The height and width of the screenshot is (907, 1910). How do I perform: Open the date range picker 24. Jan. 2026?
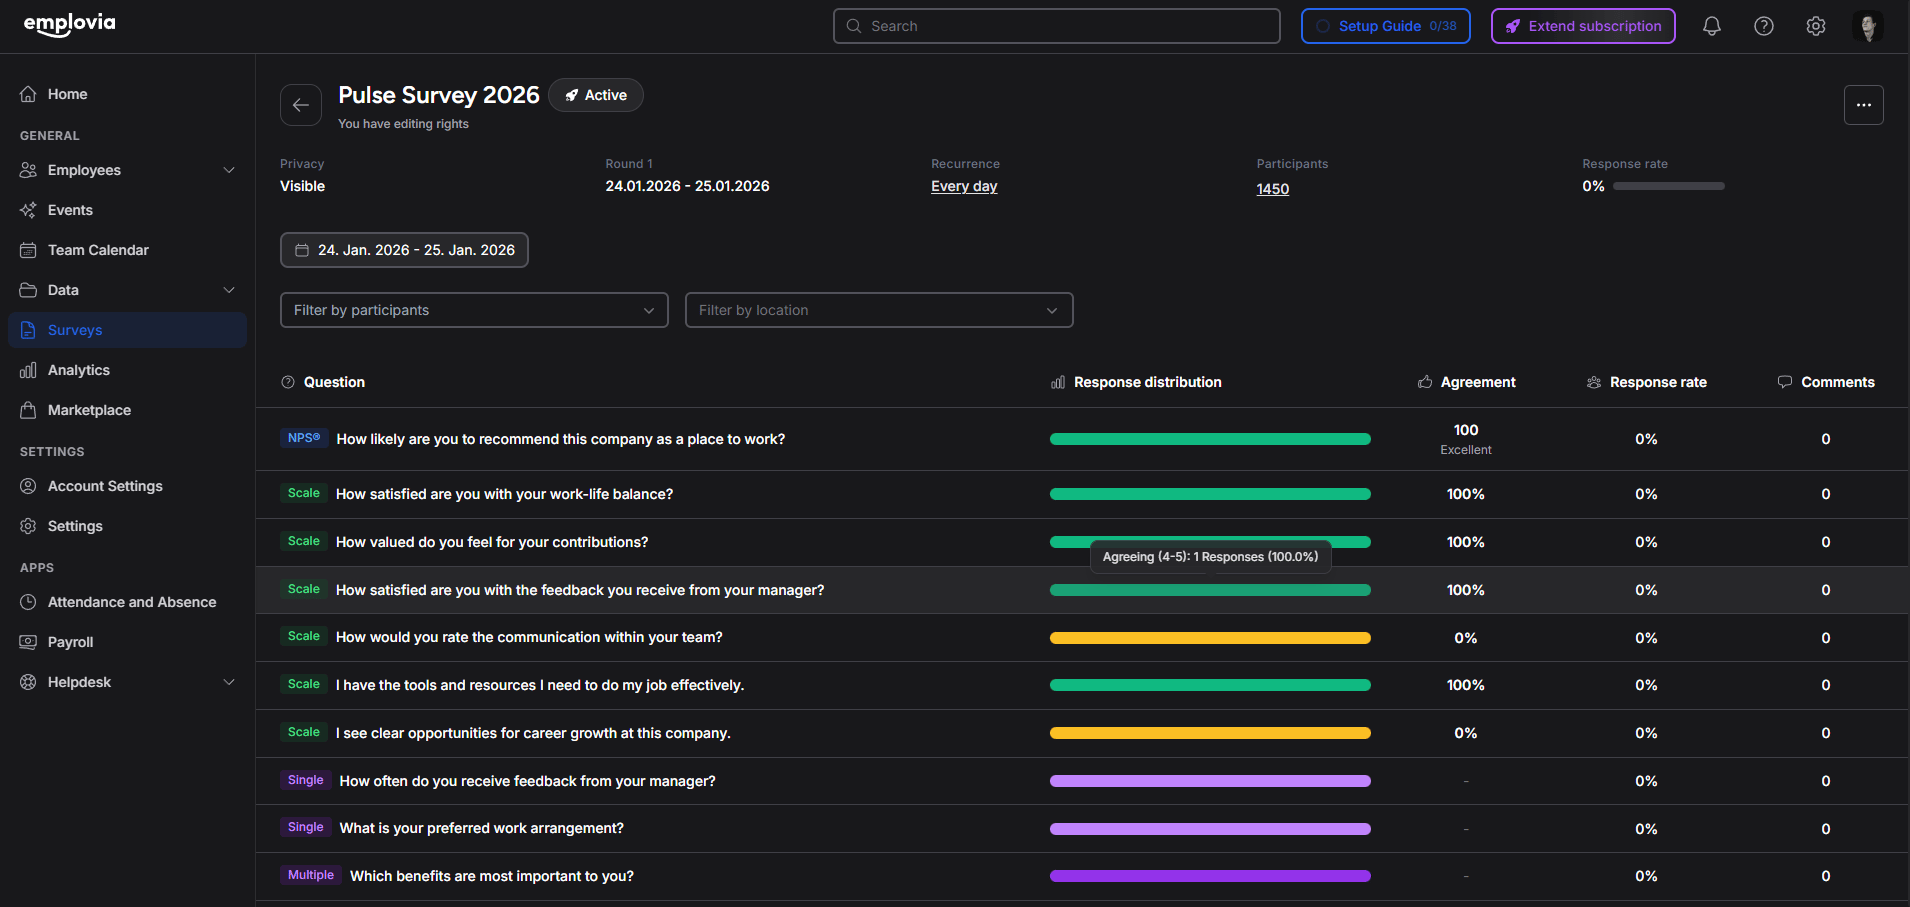point(404,250)
